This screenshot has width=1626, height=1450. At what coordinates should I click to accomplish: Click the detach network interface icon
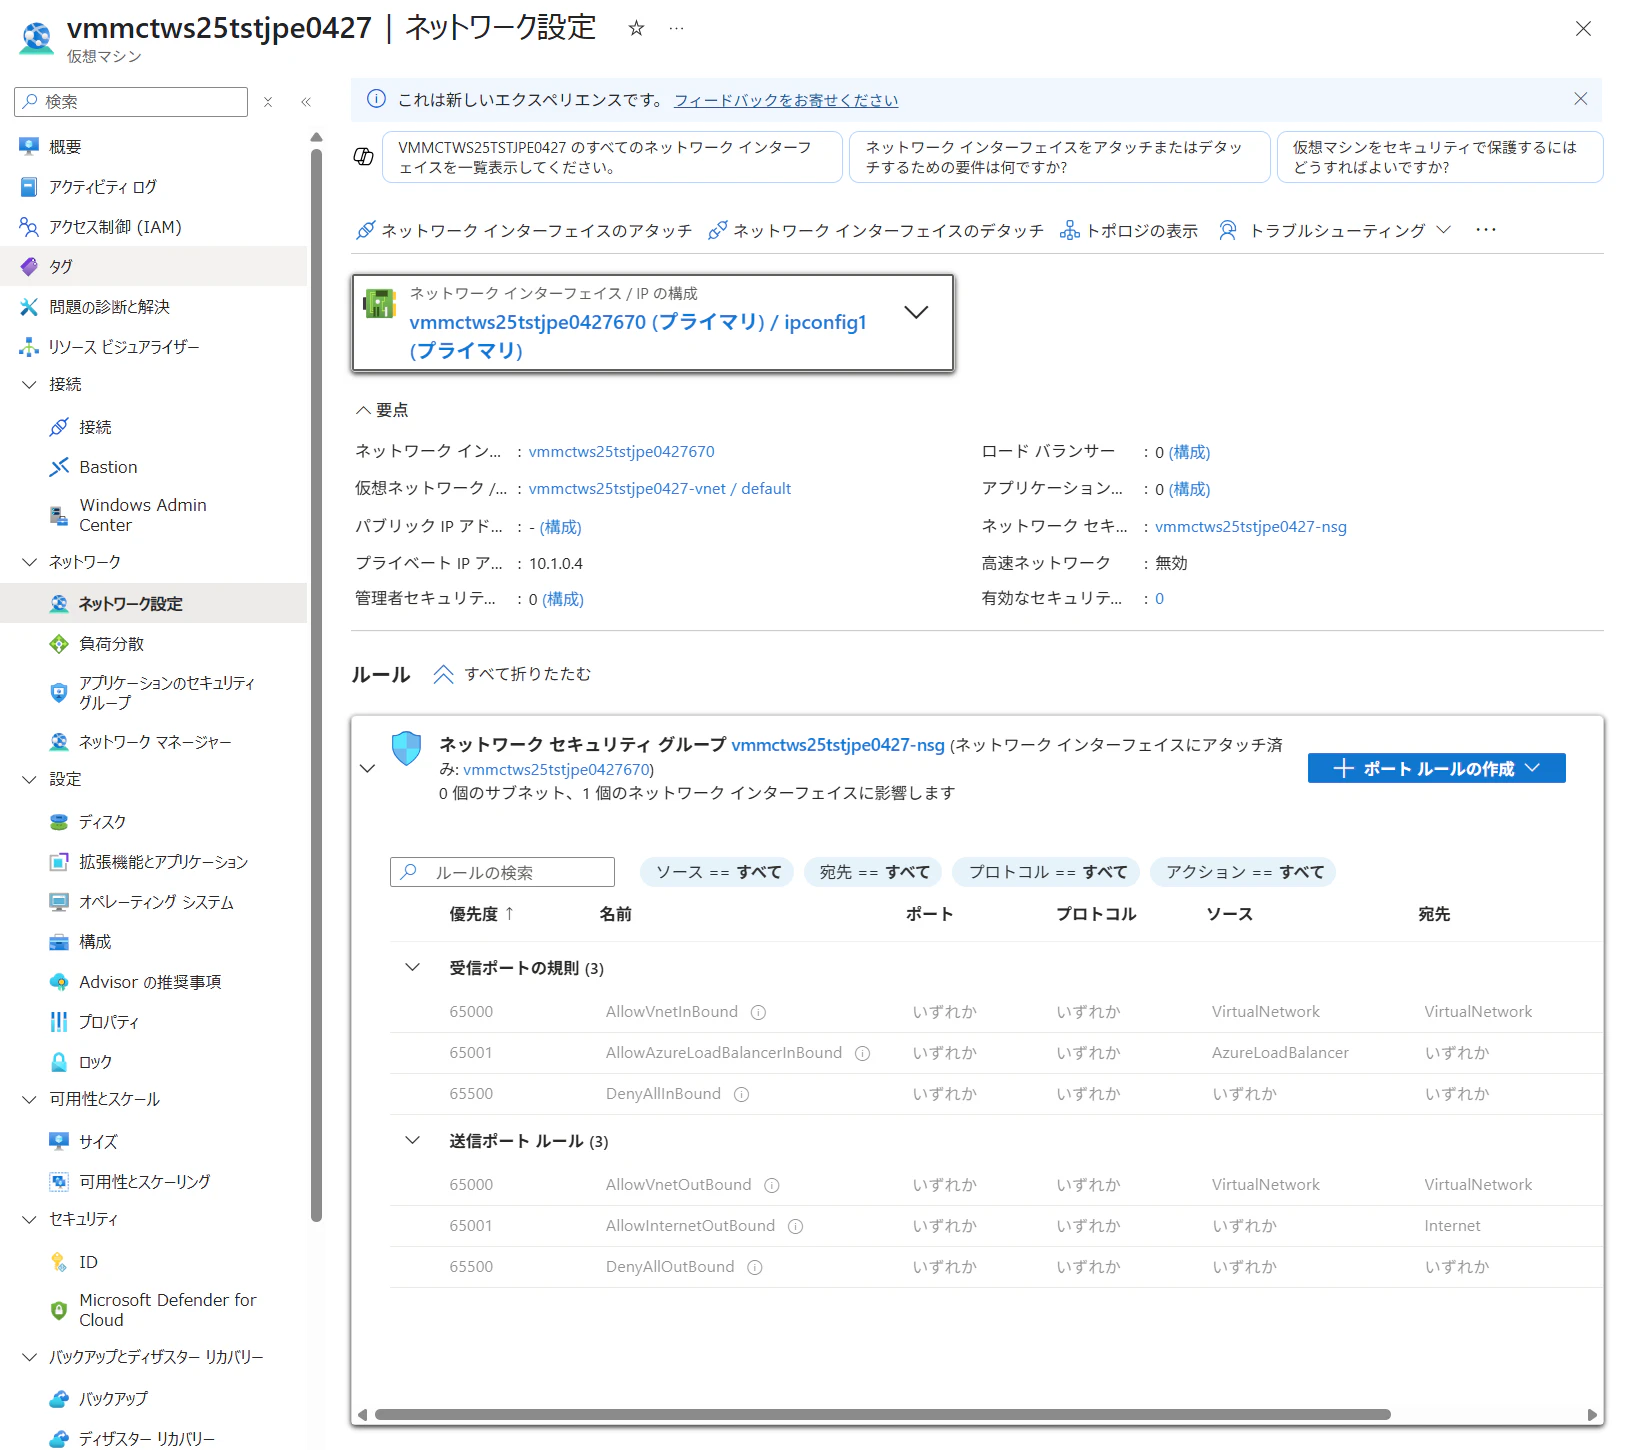[717, 231]
